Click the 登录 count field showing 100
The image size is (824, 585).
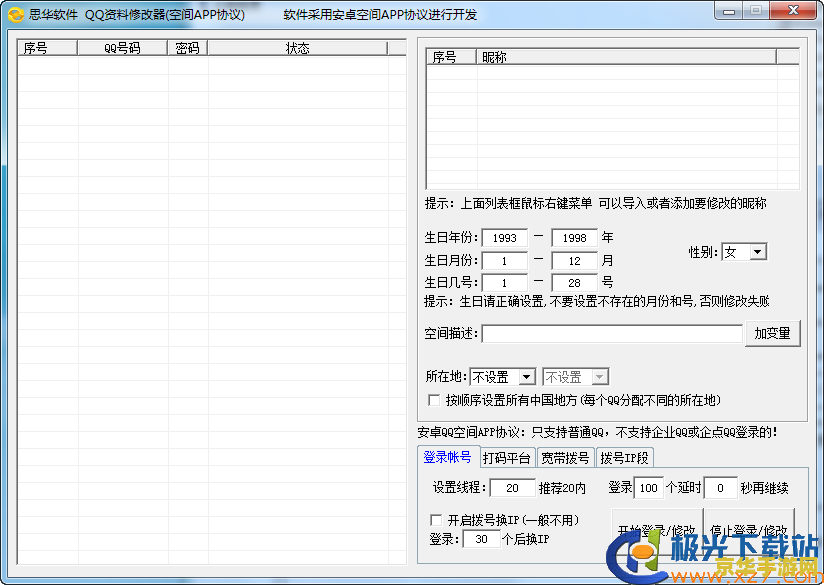[x=648, y=488]
